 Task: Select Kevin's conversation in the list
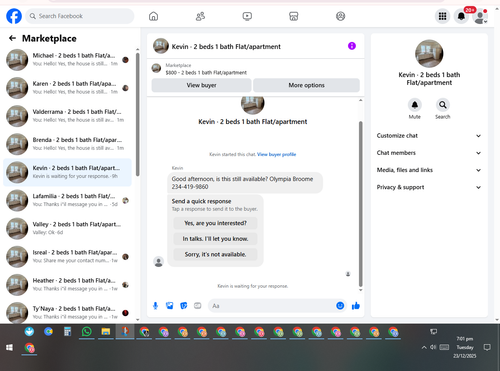click(67, 172)
